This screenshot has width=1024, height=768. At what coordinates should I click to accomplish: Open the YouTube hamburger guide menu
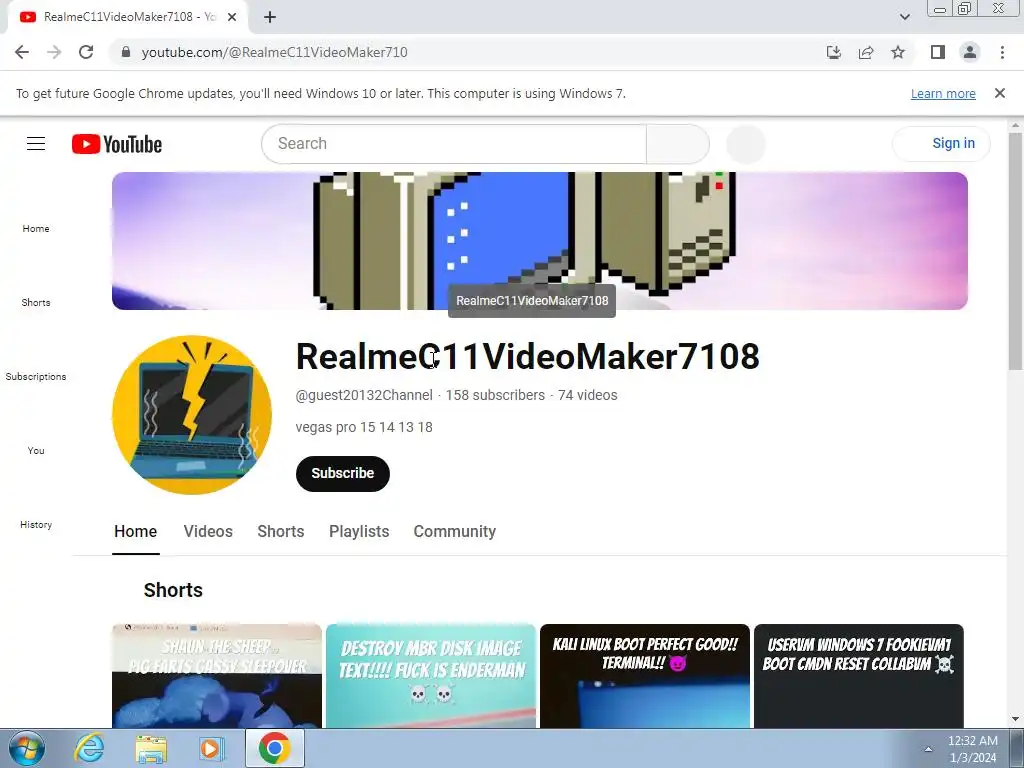[36, 144]
